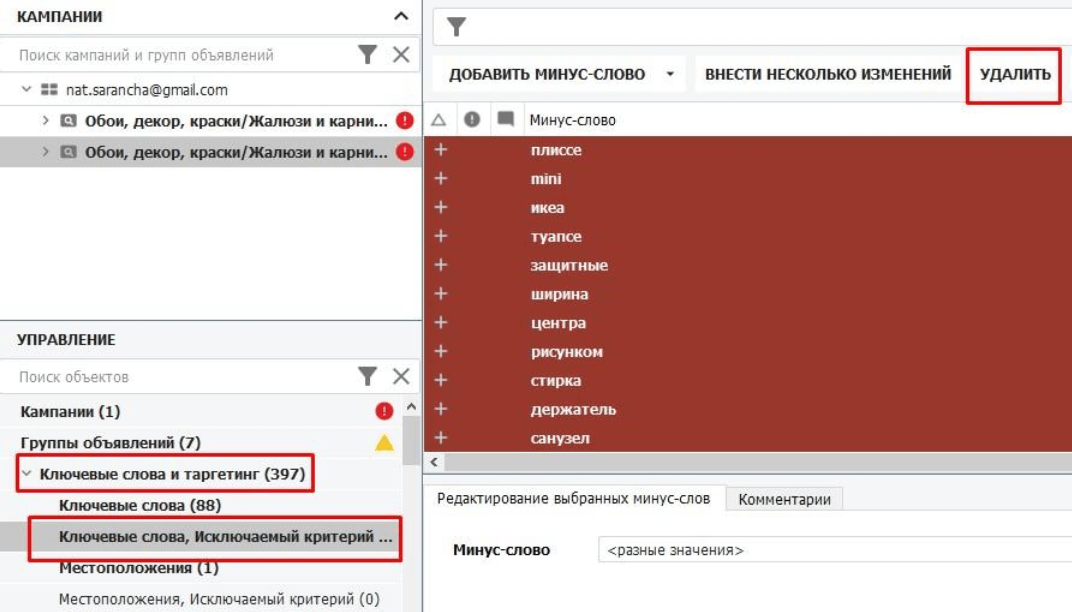This screenshot has height=612, width=1072.
Task: Click Добавить минус-слово button
Action: point(547,74)
